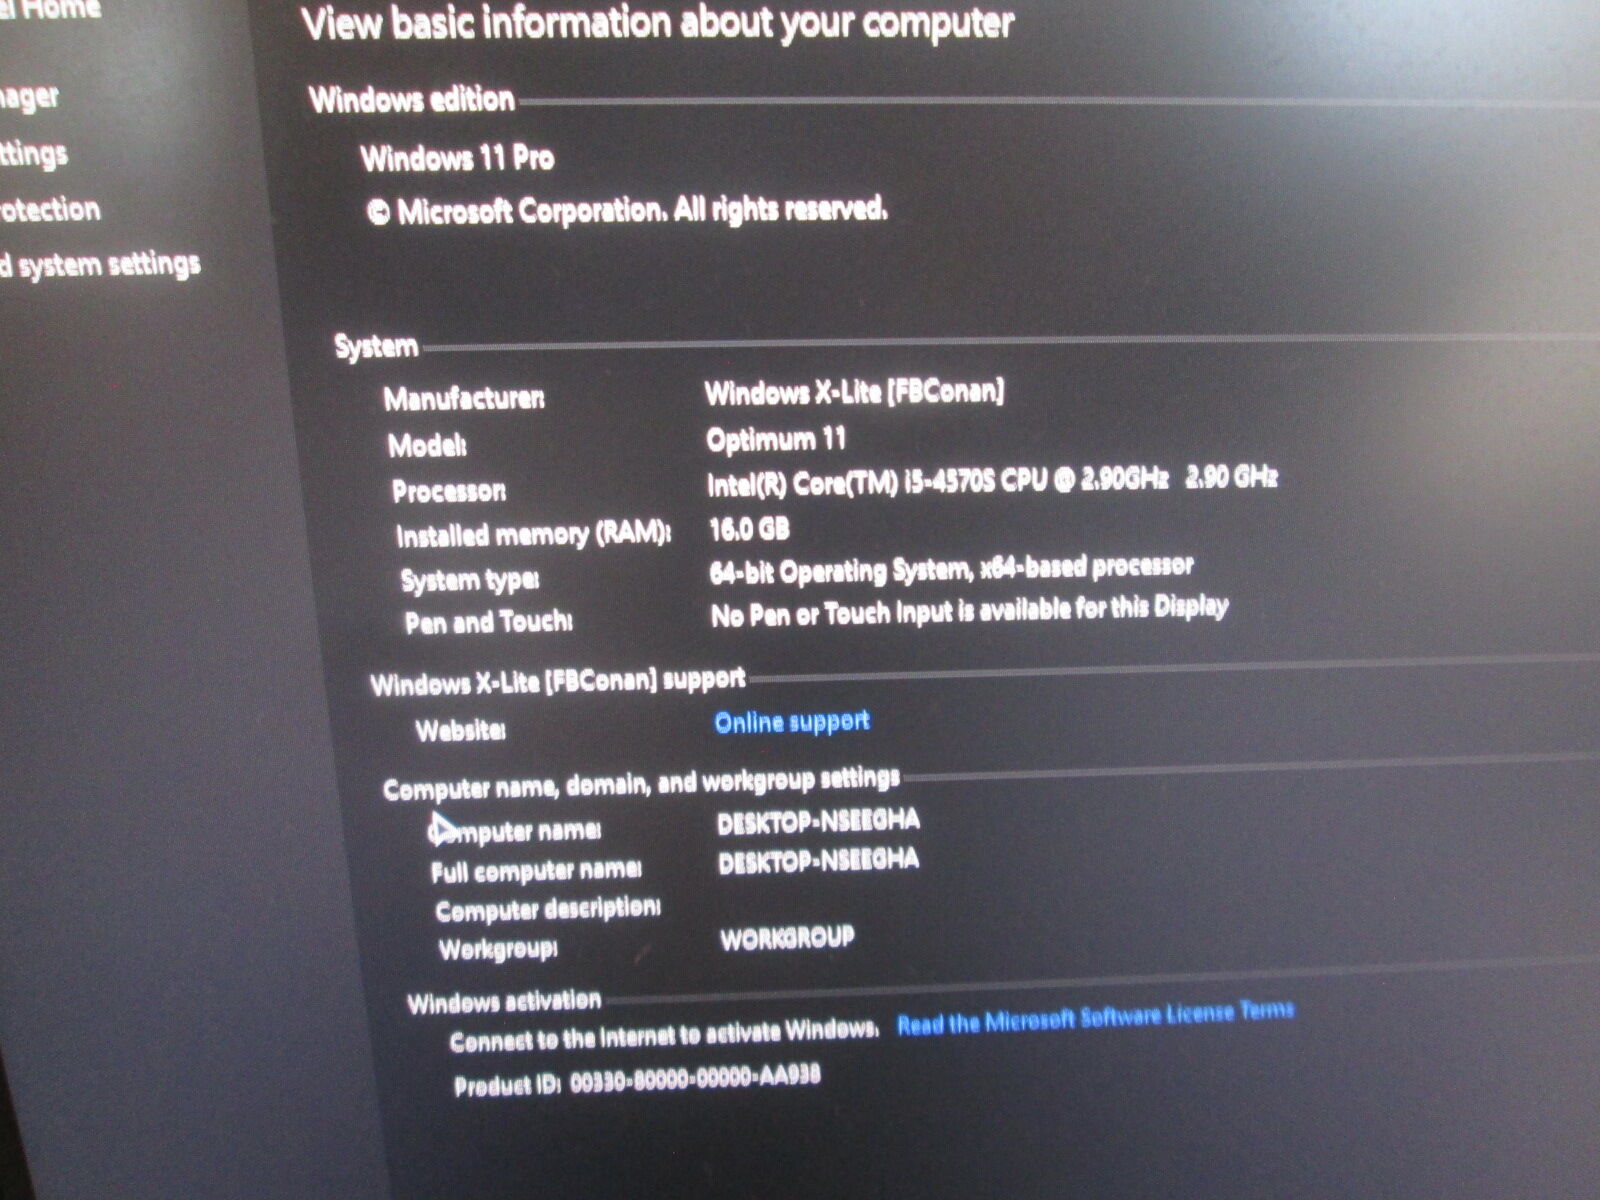This screenshot has height=1200, width=1600.
Task: Open Device Manager from the left sidebar
Action: tap(28, 97)
